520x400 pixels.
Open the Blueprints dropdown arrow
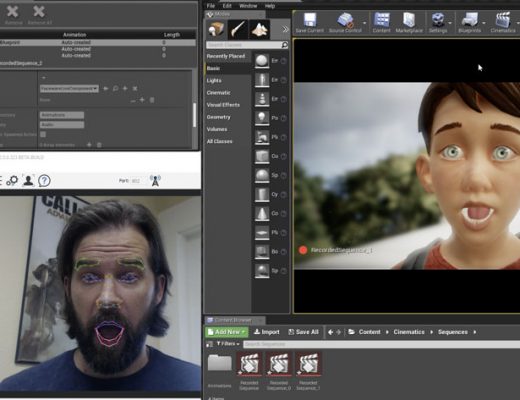484,23
